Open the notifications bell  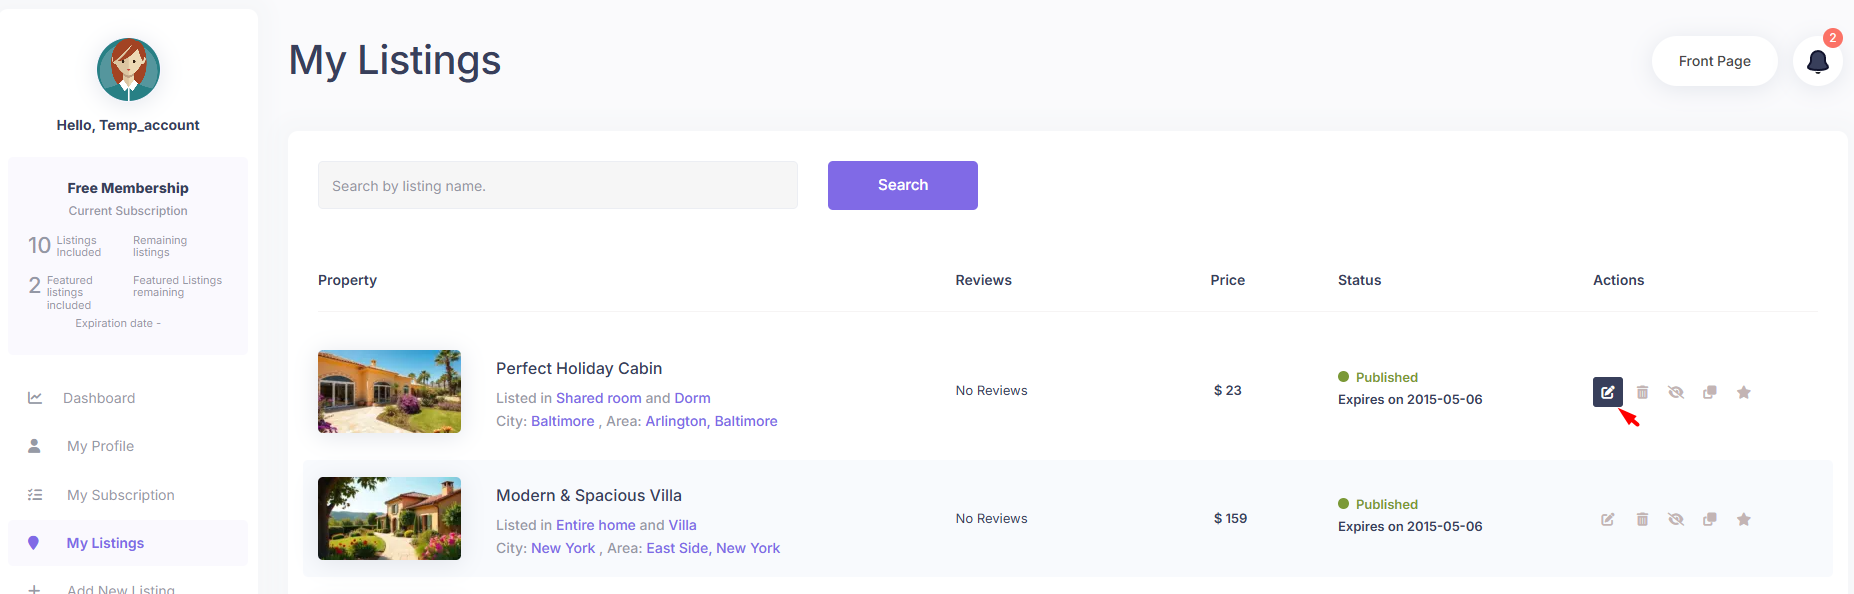[1817, 62]
